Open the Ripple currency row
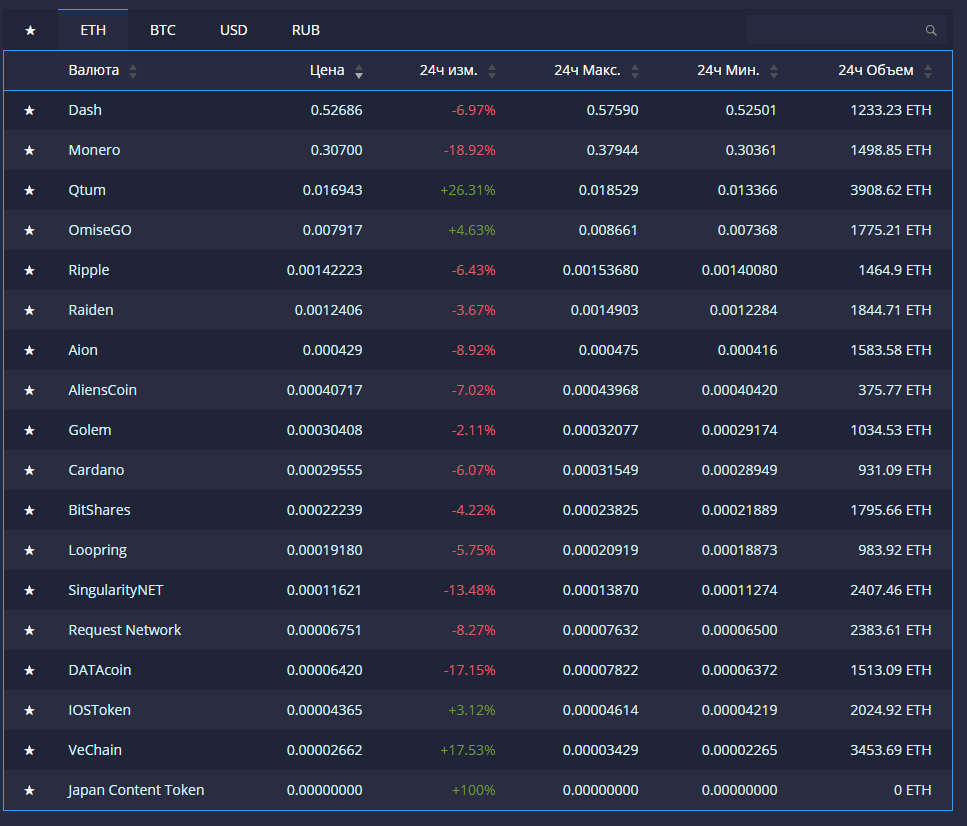The image size is (967, 826). [x=478, y=270]
